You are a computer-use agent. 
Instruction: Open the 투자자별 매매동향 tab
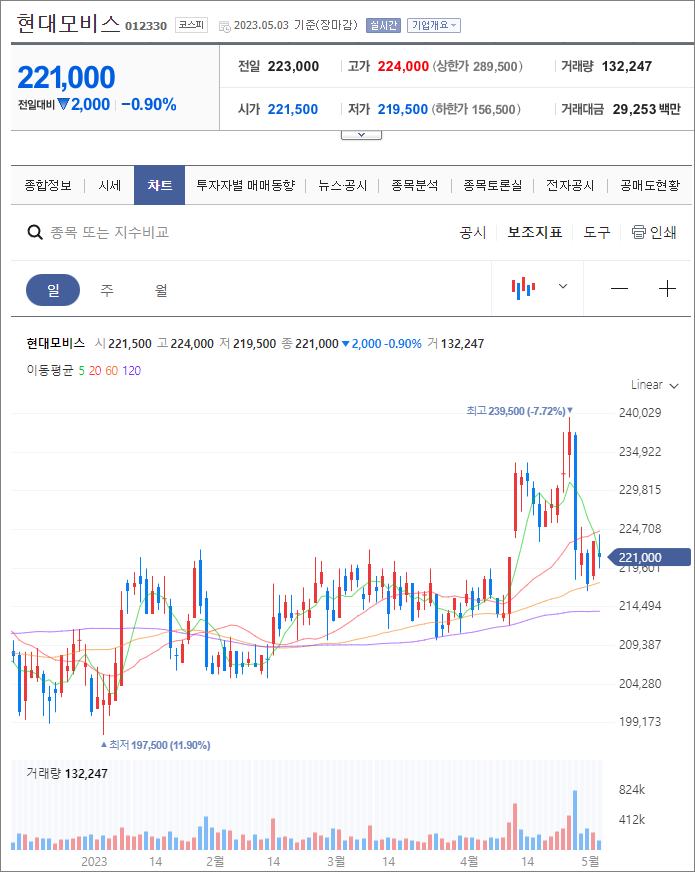click(245, 185)
